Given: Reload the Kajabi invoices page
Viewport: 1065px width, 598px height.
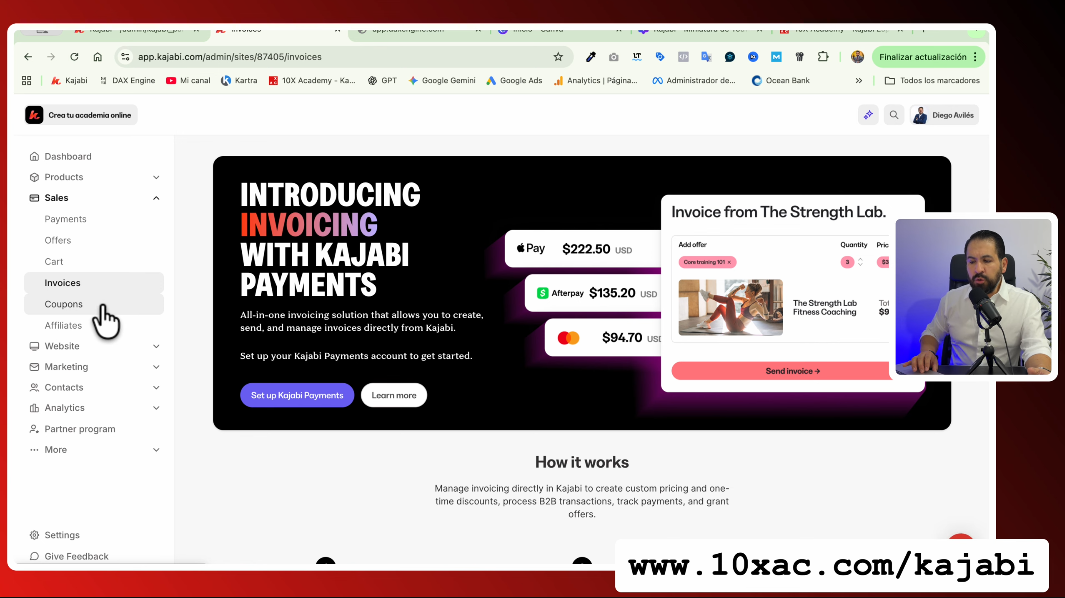Looking at the screenshot, I should pos(74,57).
